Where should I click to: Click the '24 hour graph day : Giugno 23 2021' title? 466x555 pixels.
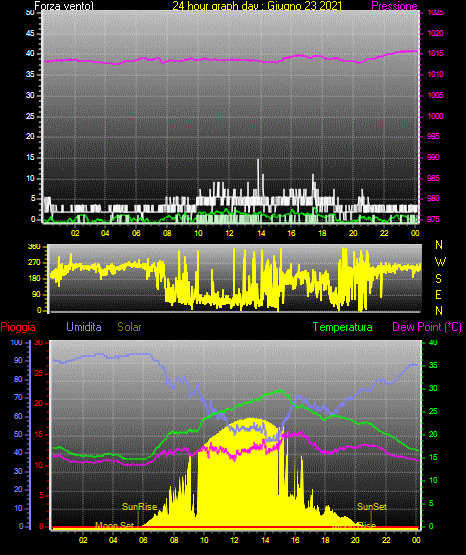257,5
